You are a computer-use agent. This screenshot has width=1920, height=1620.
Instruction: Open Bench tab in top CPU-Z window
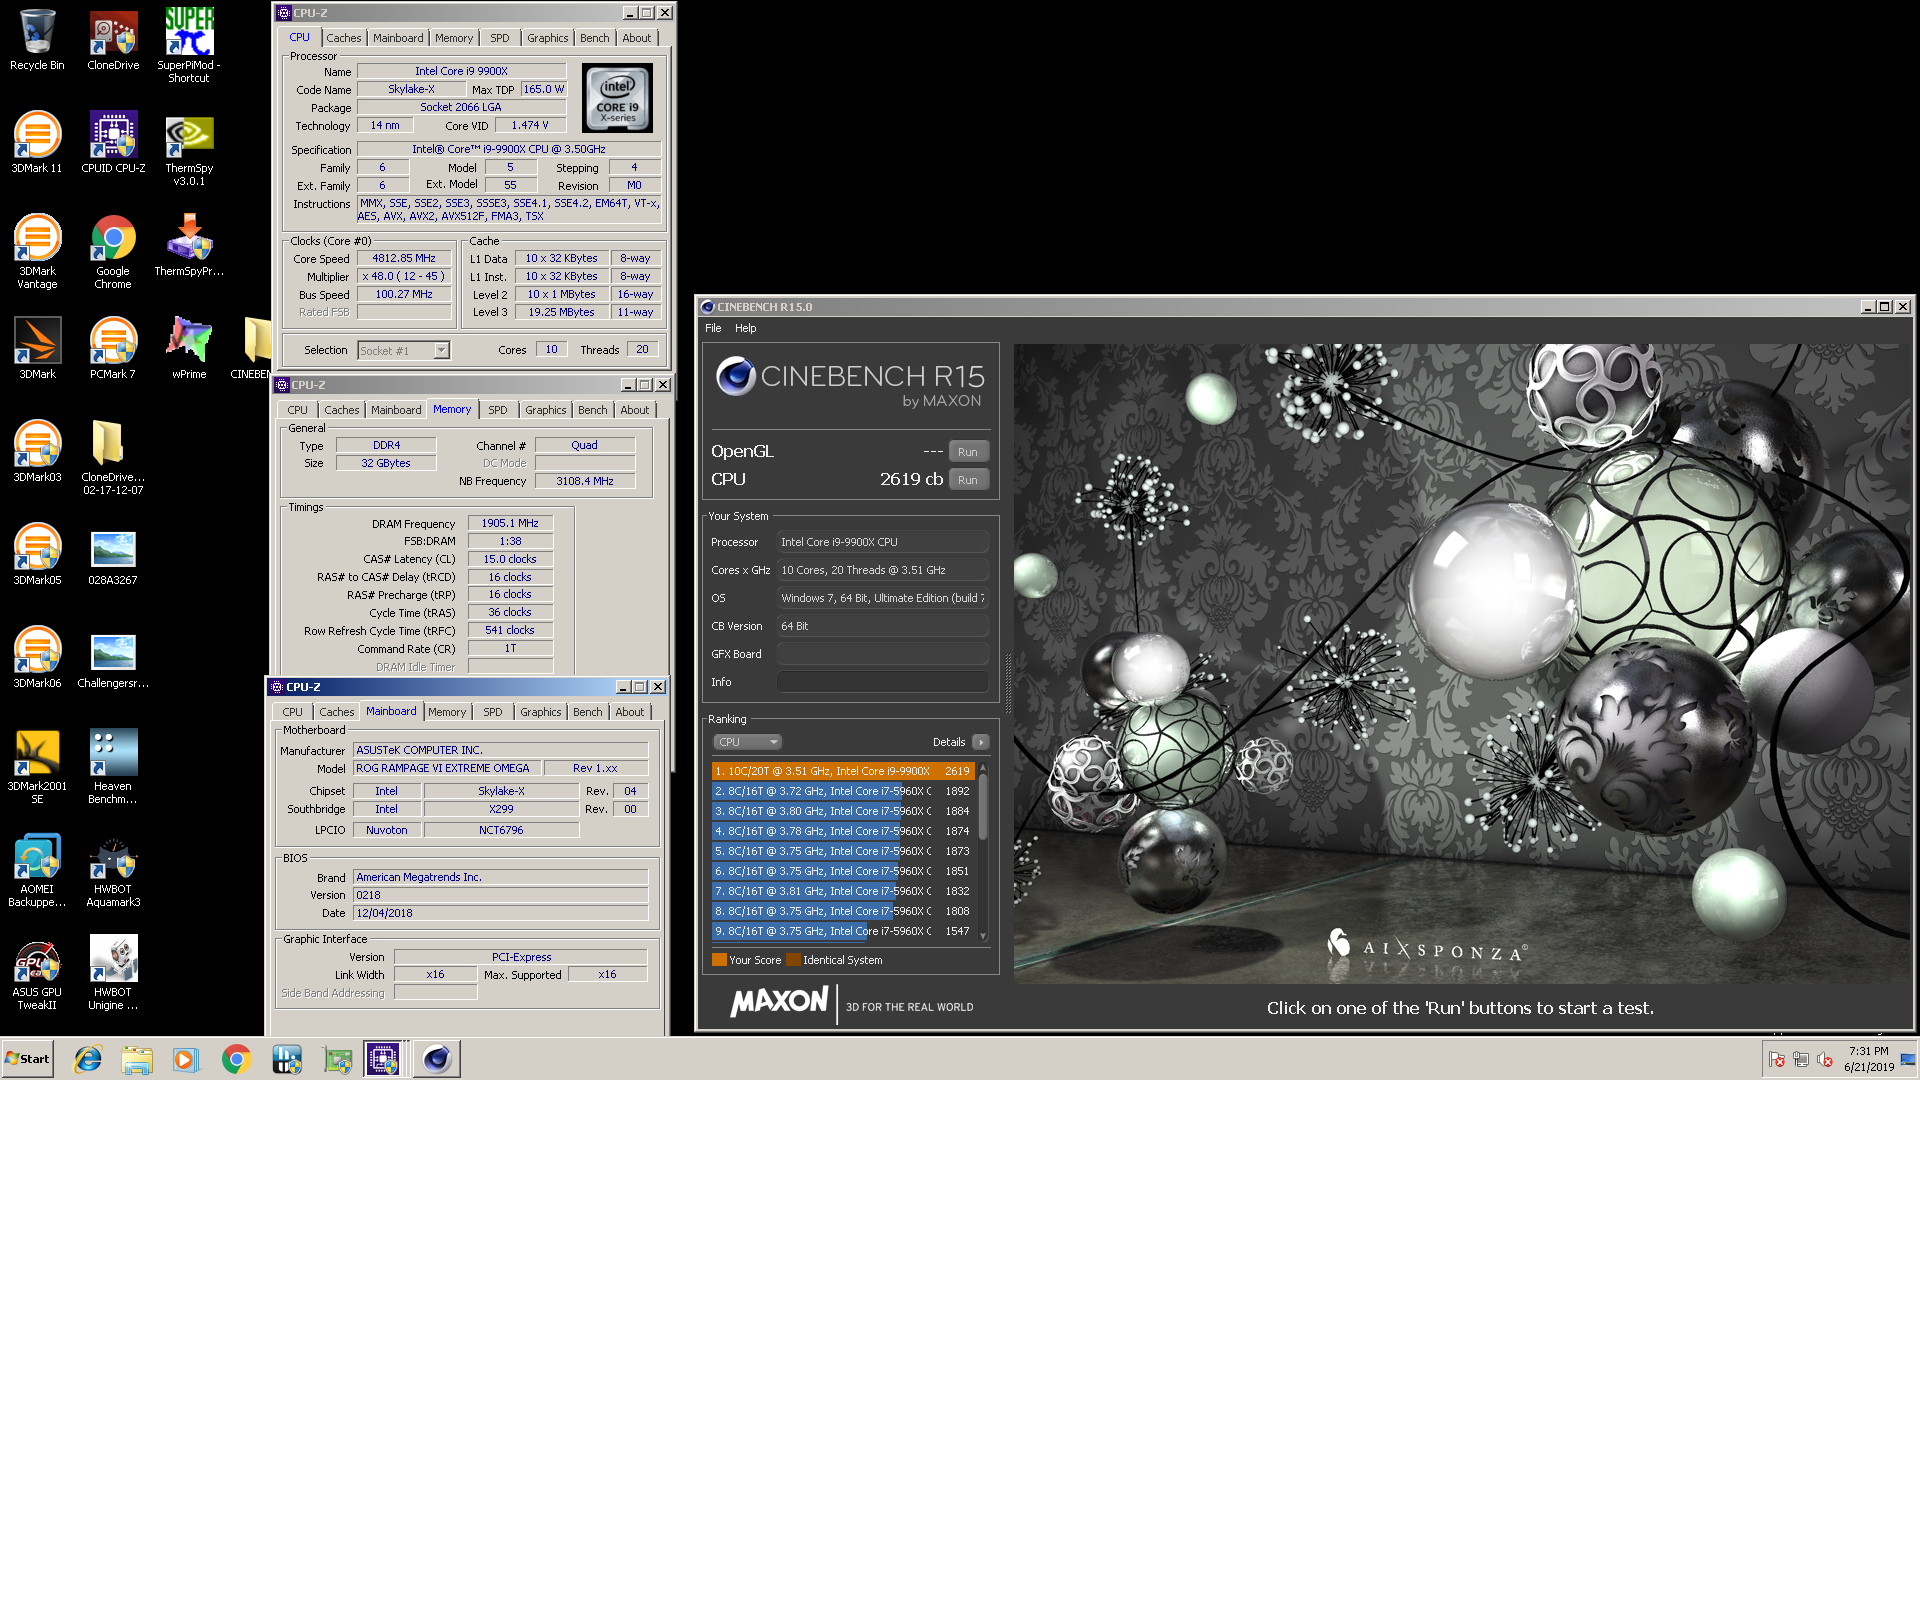coord(594,38)
